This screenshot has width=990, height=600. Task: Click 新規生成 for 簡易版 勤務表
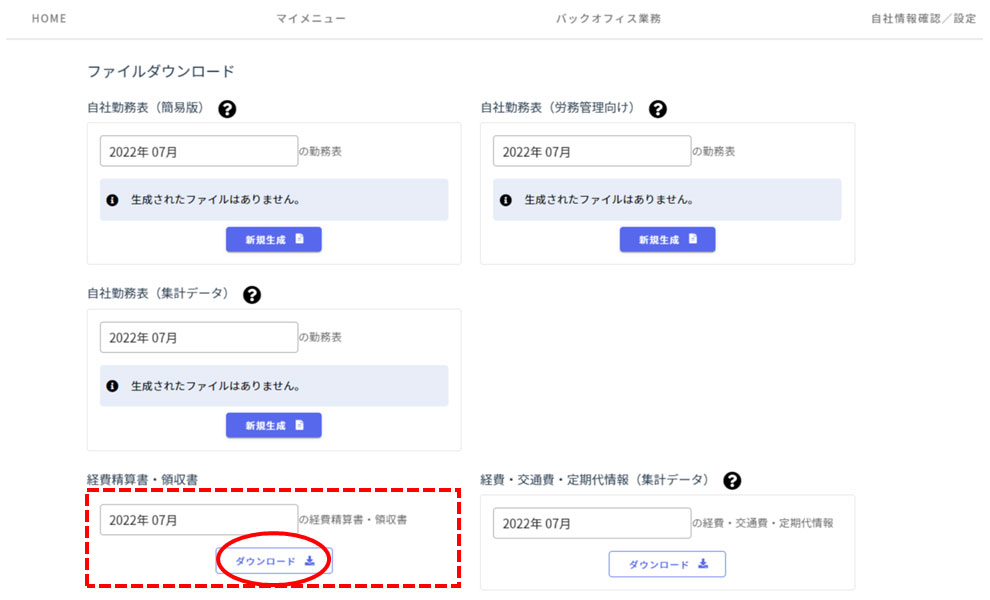coord(274,239)
